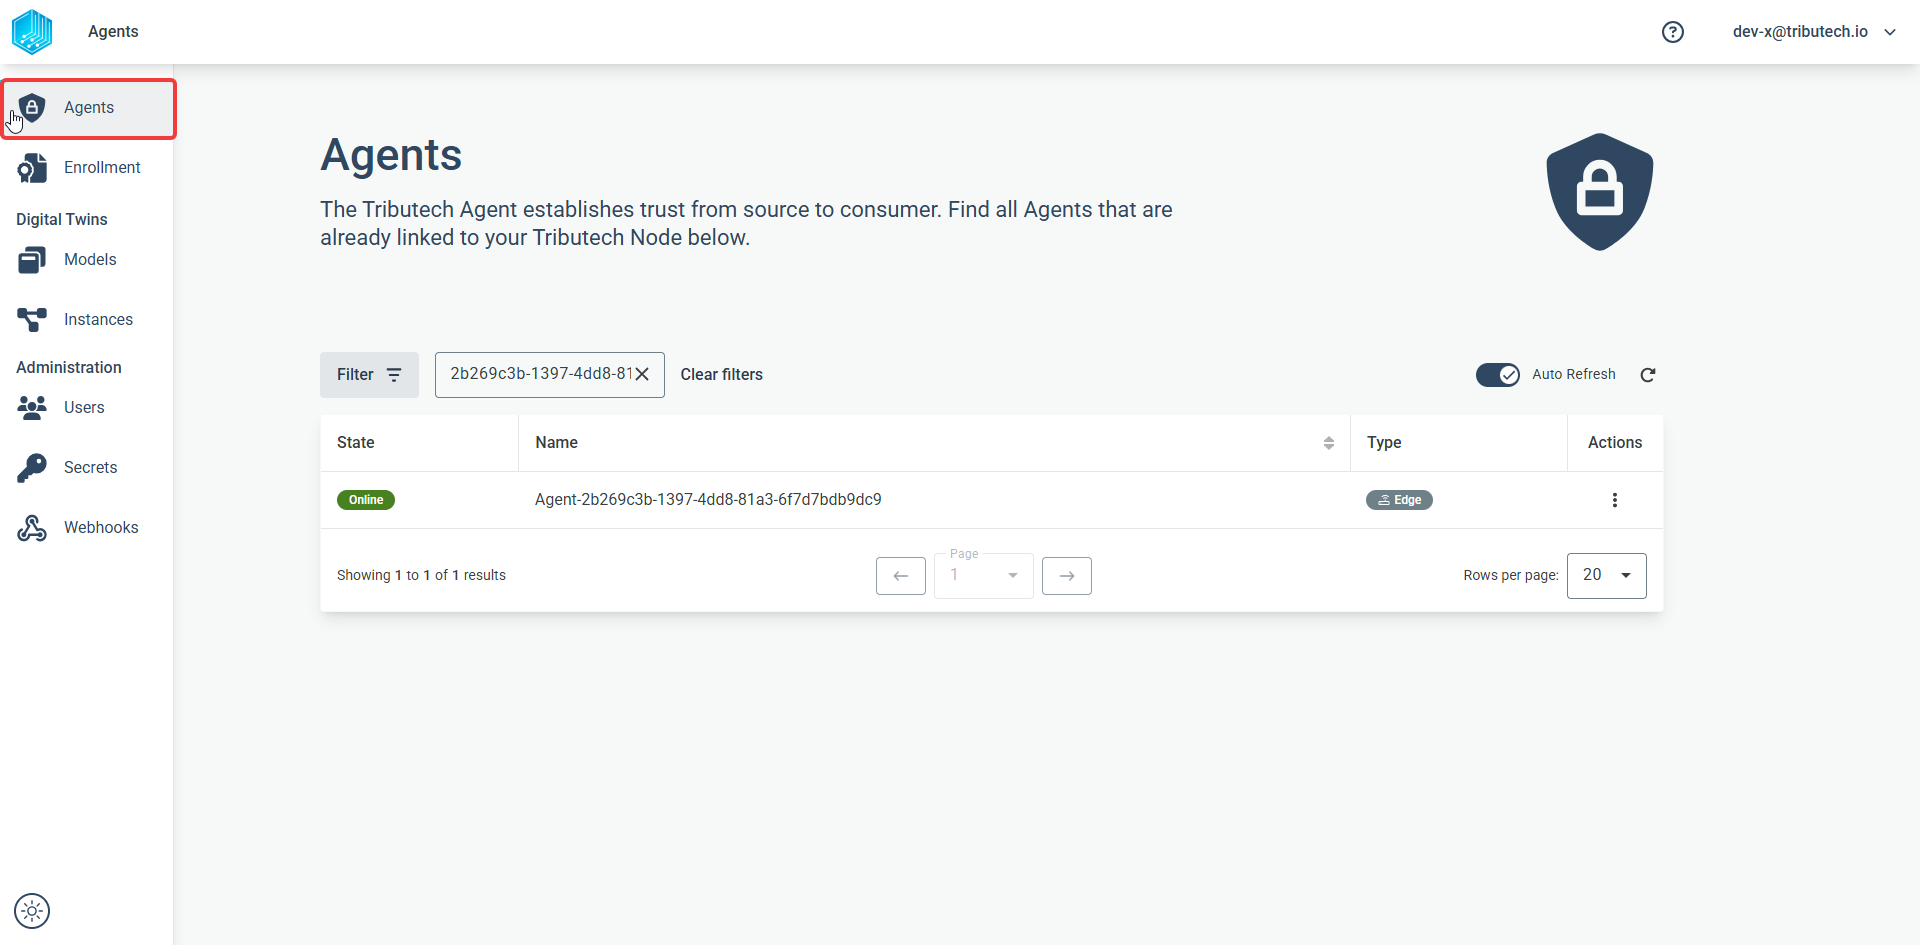
Task: Toggle the light theme sun icon
Action: click(x=32, y=911)
